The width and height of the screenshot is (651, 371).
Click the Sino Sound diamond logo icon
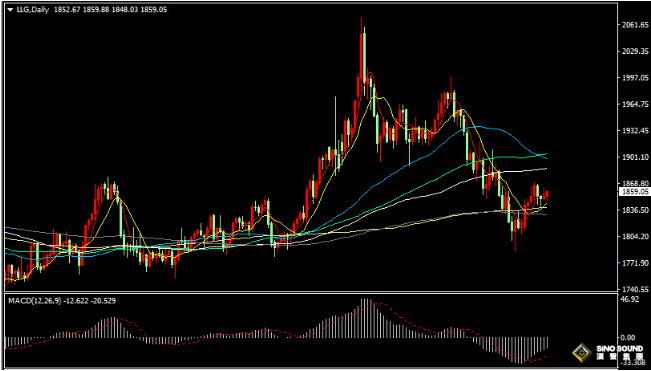pyautogui.click(x=582, y=354)
